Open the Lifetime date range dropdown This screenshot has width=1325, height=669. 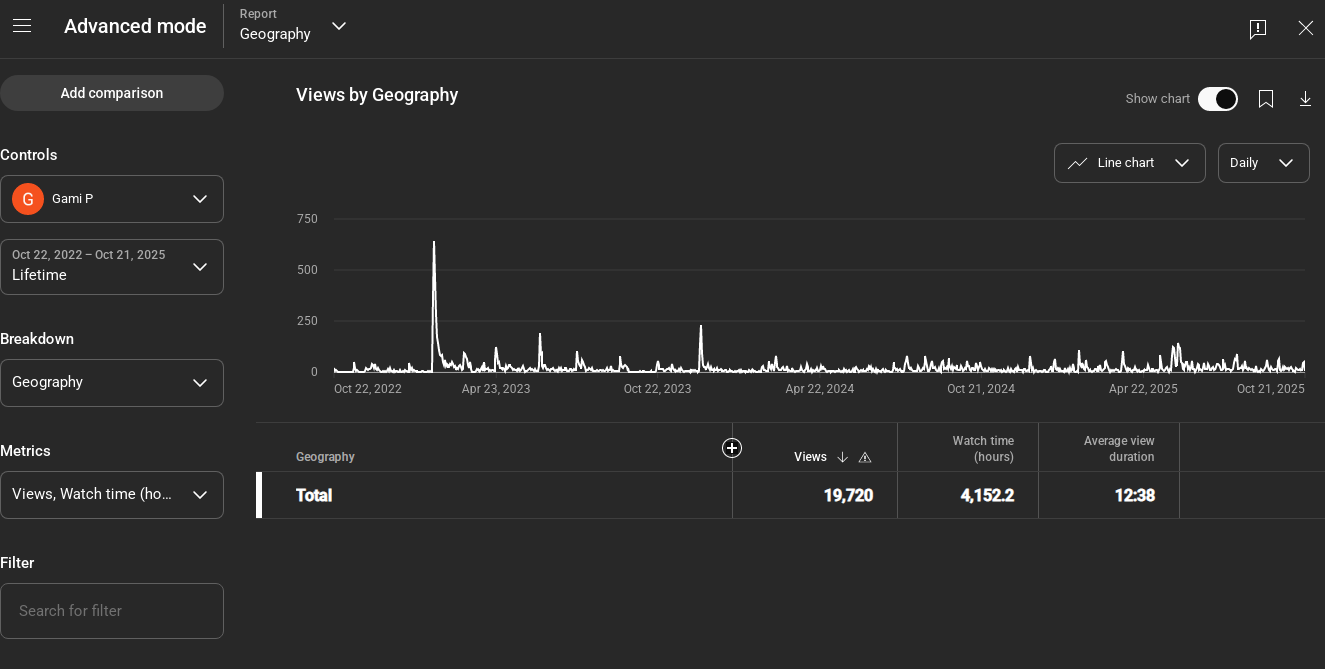[112, 267]
